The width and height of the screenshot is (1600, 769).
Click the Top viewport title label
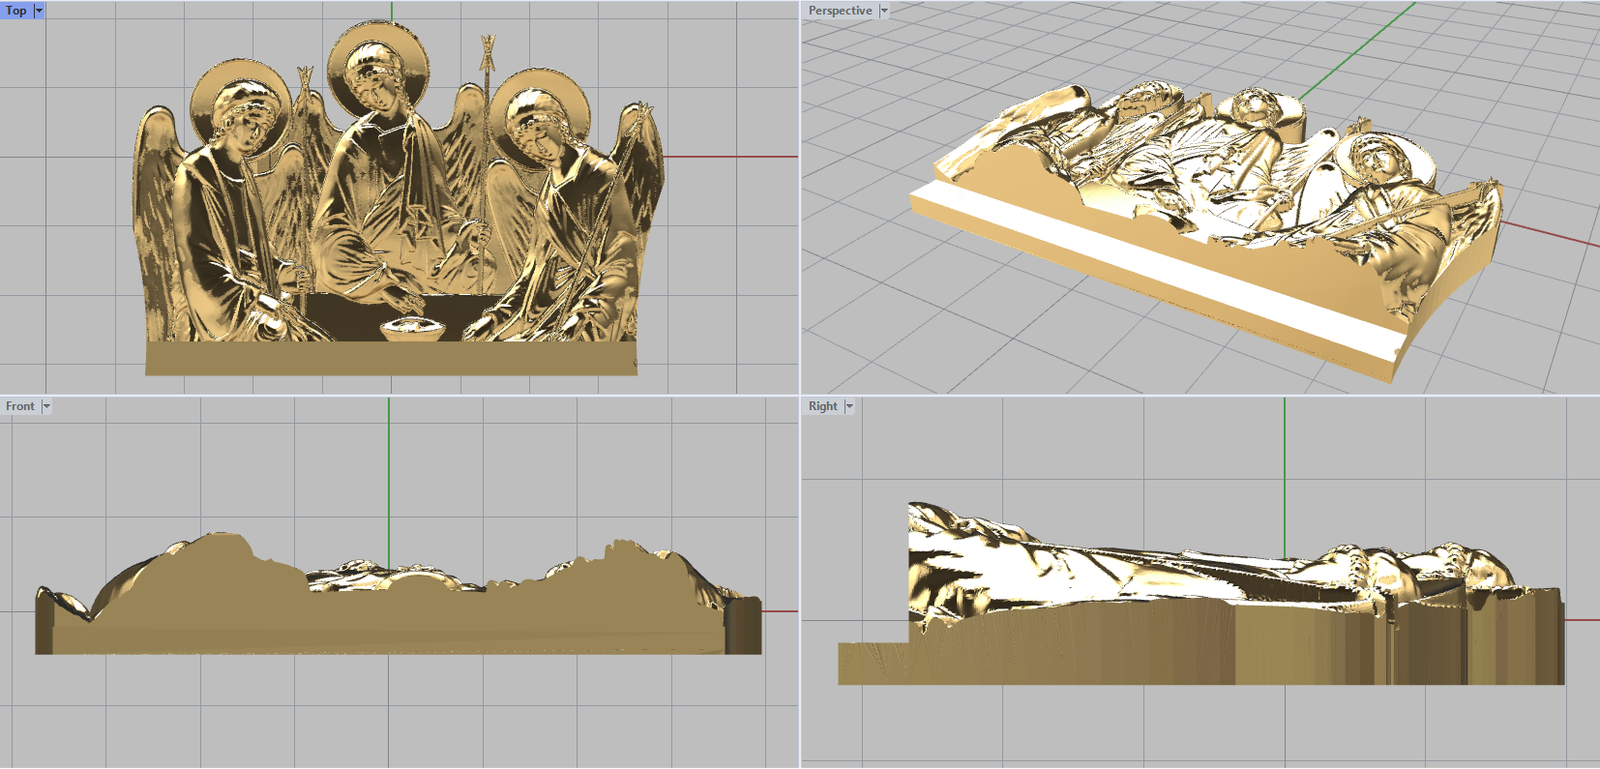[x=16, y=10]
